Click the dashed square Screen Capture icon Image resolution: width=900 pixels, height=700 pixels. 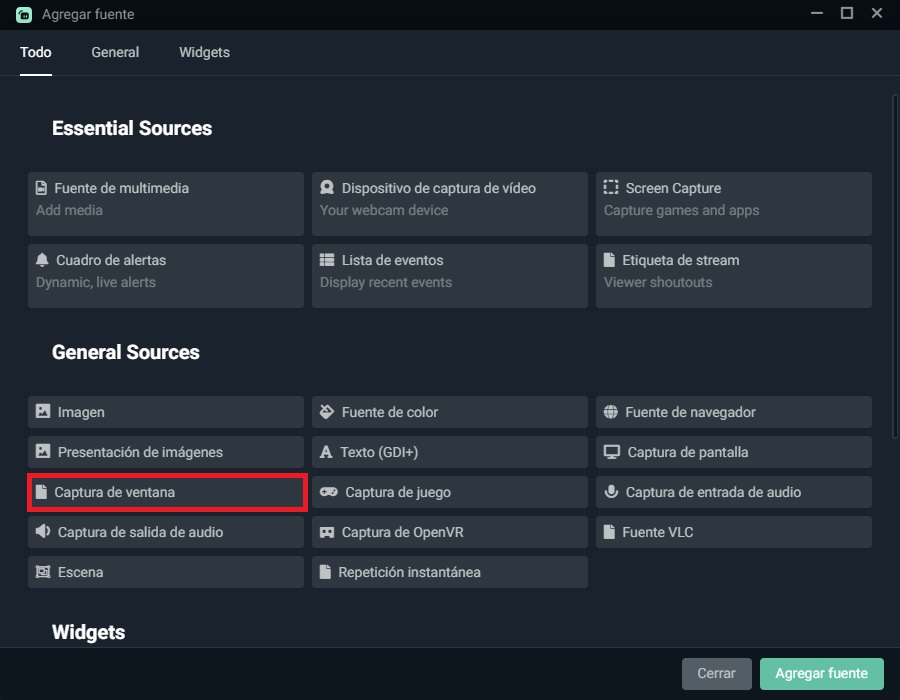coord(611,188)
